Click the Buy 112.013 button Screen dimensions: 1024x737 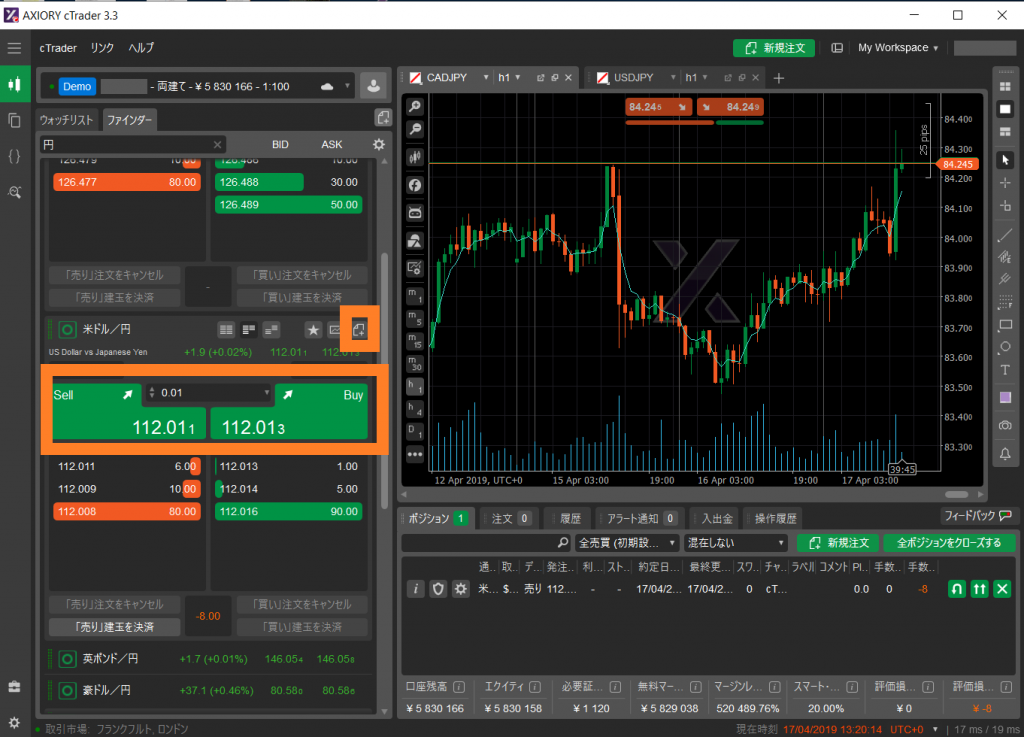[x=289, y=411]
